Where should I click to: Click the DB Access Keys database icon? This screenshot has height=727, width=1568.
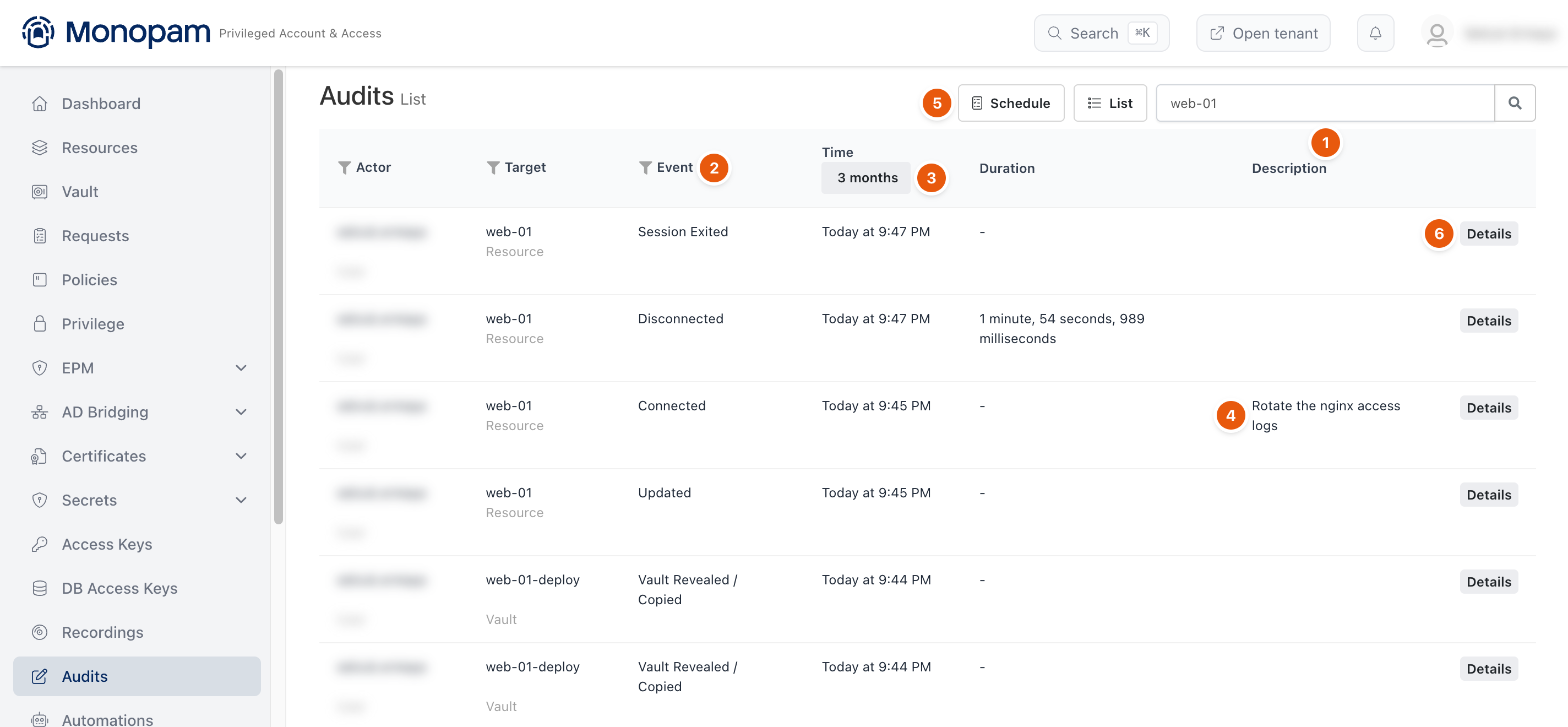(x=40, y=588)
